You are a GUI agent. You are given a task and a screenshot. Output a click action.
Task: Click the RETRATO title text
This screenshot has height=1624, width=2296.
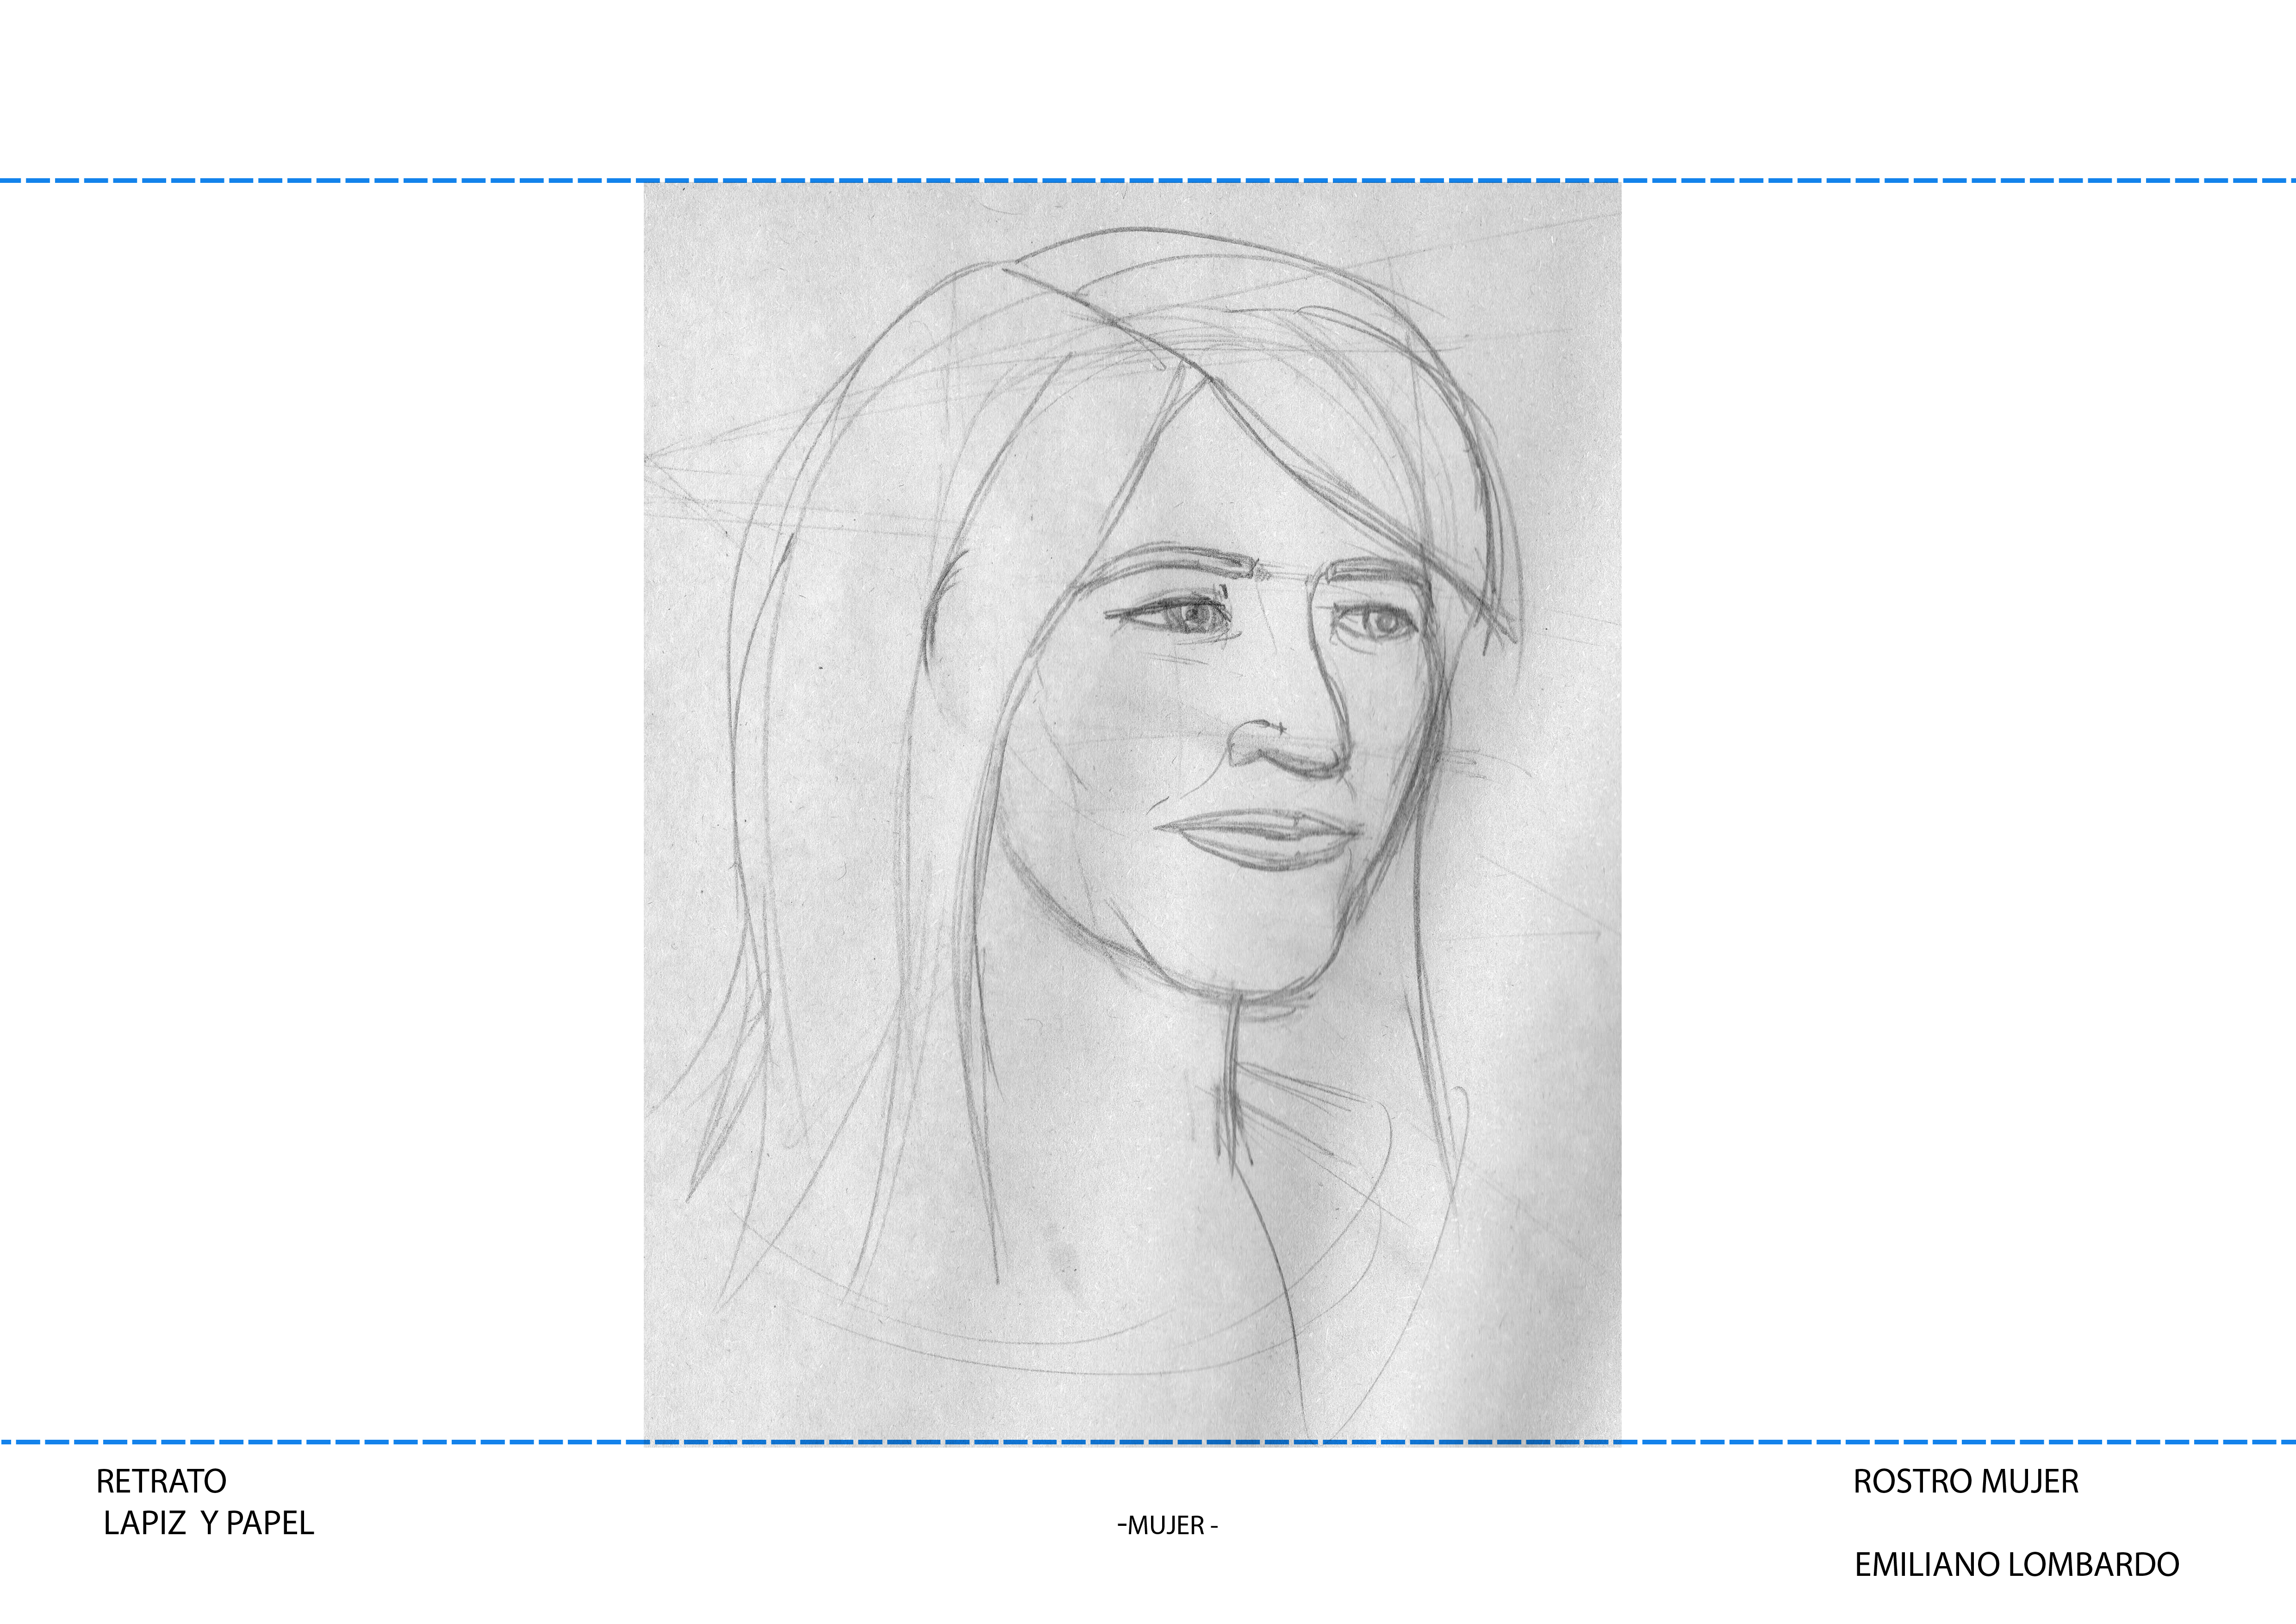click(x=161, y=1481)
